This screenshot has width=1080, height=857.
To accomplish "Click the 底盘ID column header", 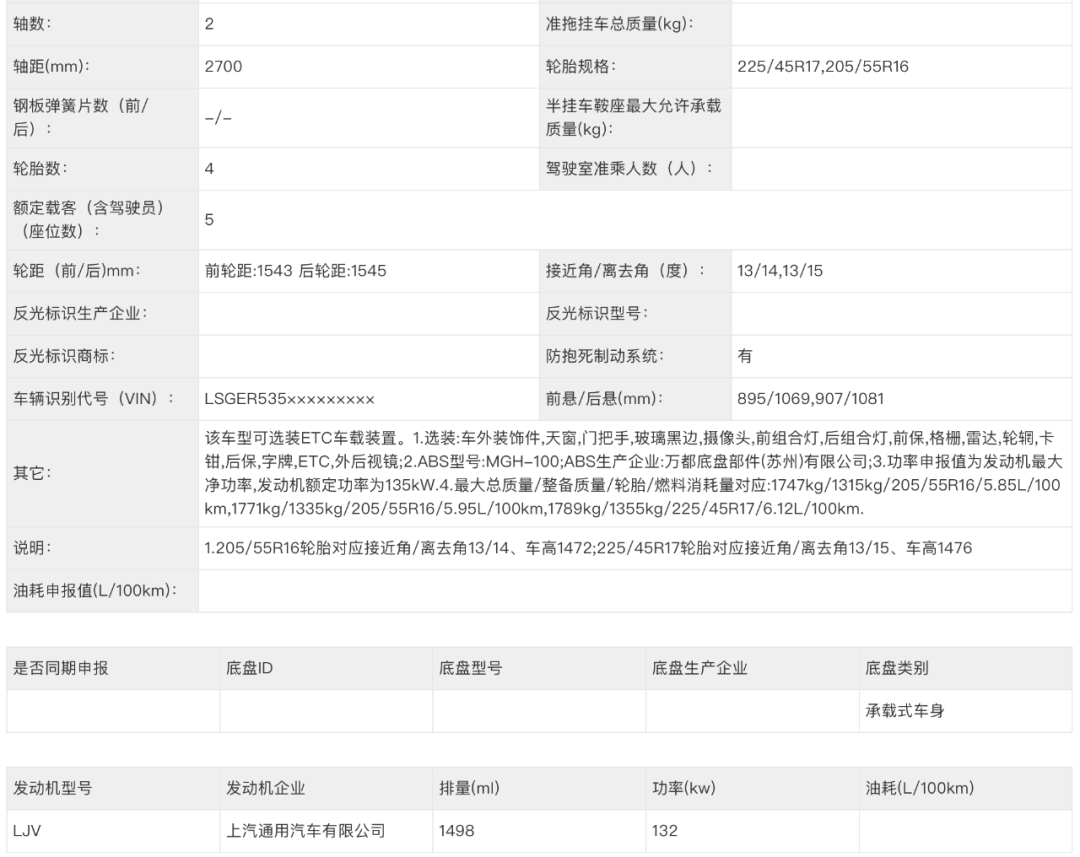I will [249, 668].
